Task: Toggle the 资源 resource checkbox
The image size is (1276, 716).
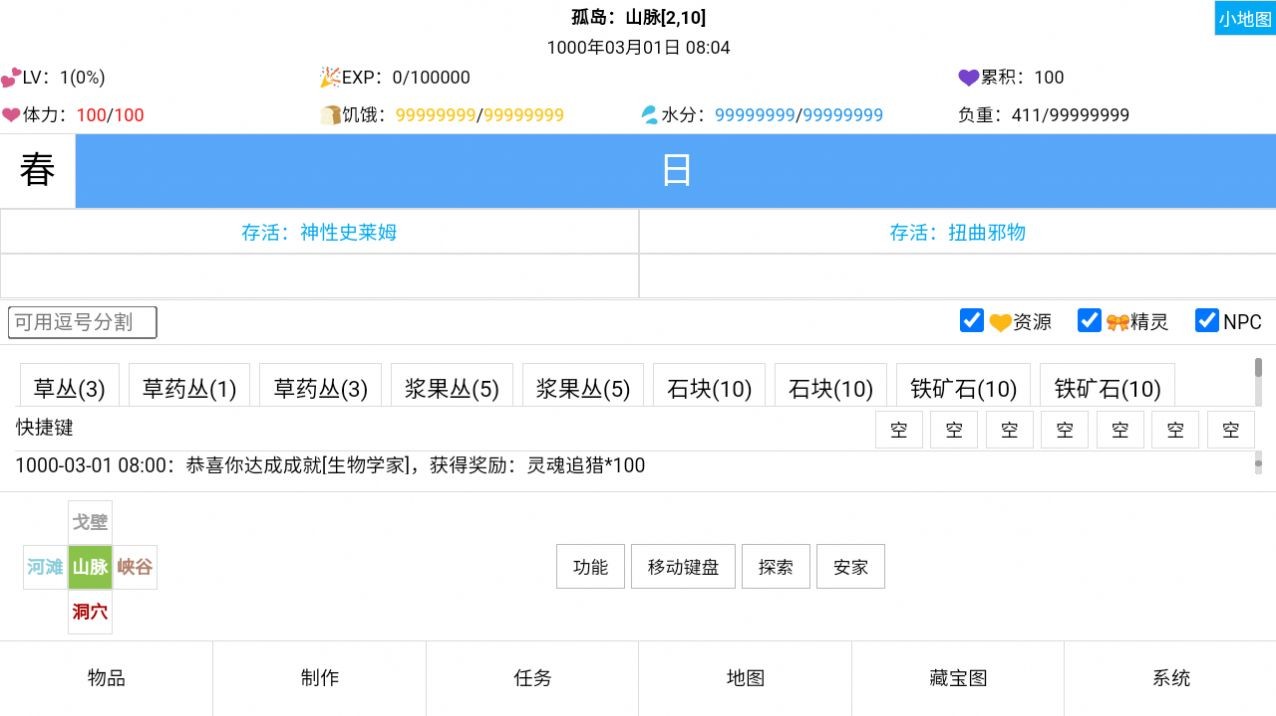Action: pyautogui.click(x=971, y=320)
